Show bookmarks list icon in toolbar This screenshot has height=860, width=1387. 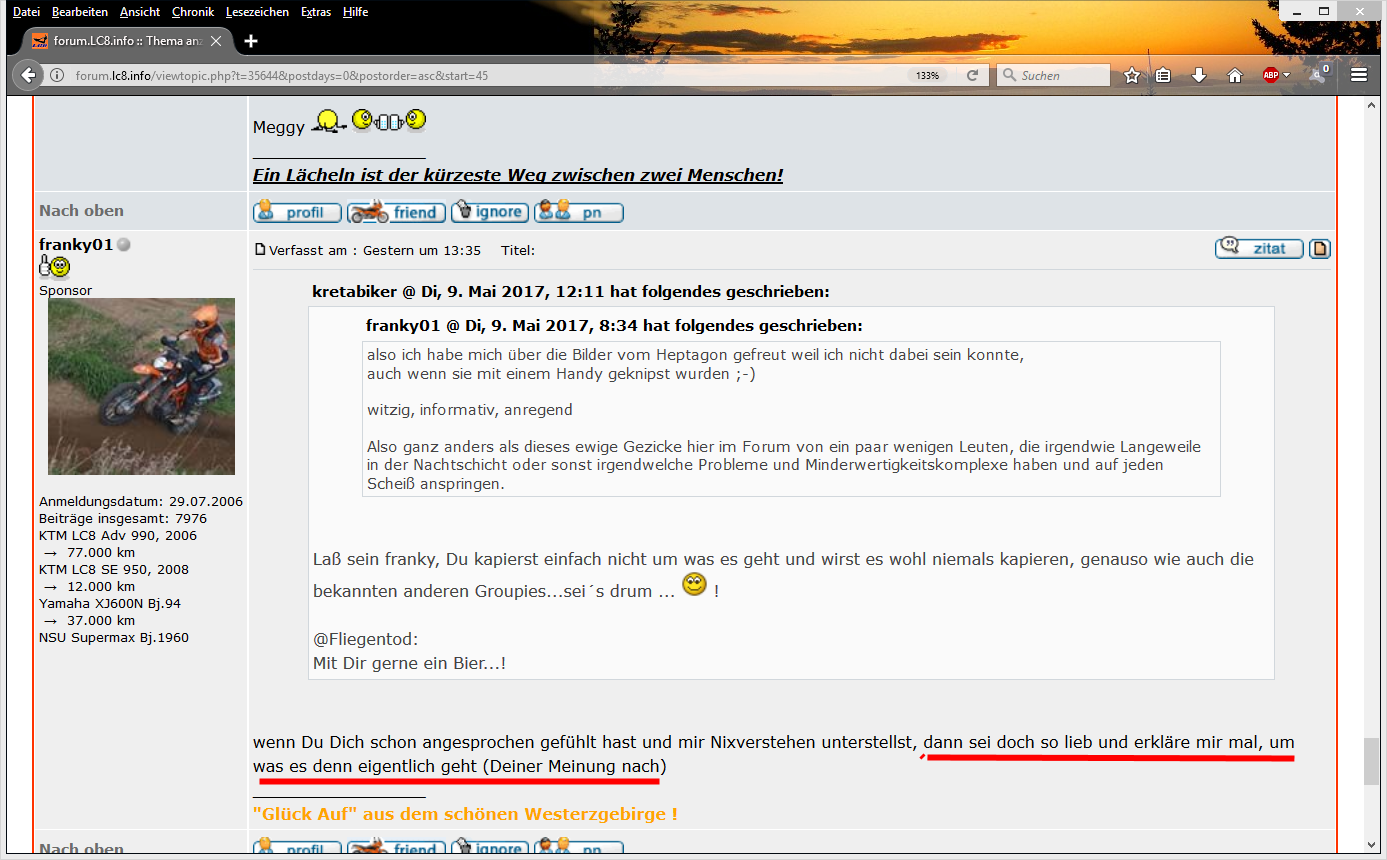(x=1163, y=75)
